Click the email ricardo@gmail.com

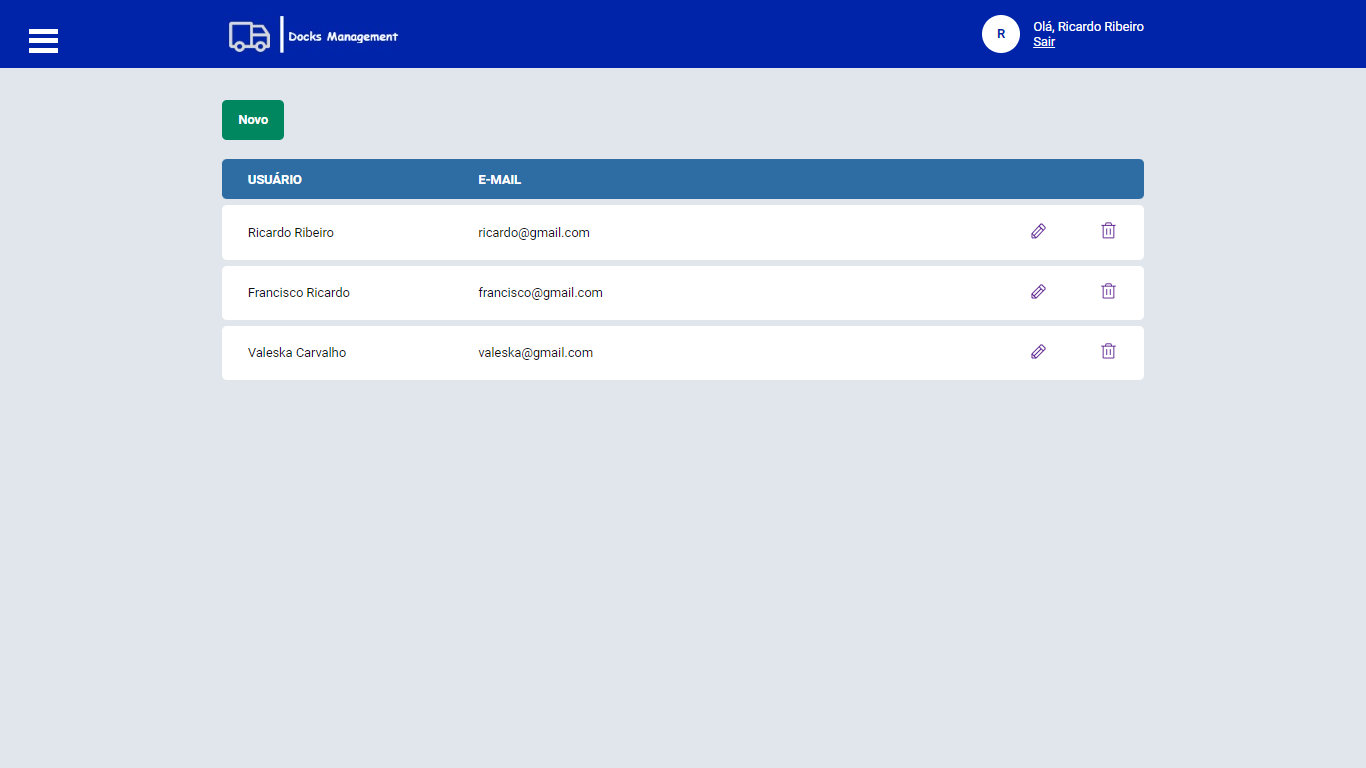[534, 233]
